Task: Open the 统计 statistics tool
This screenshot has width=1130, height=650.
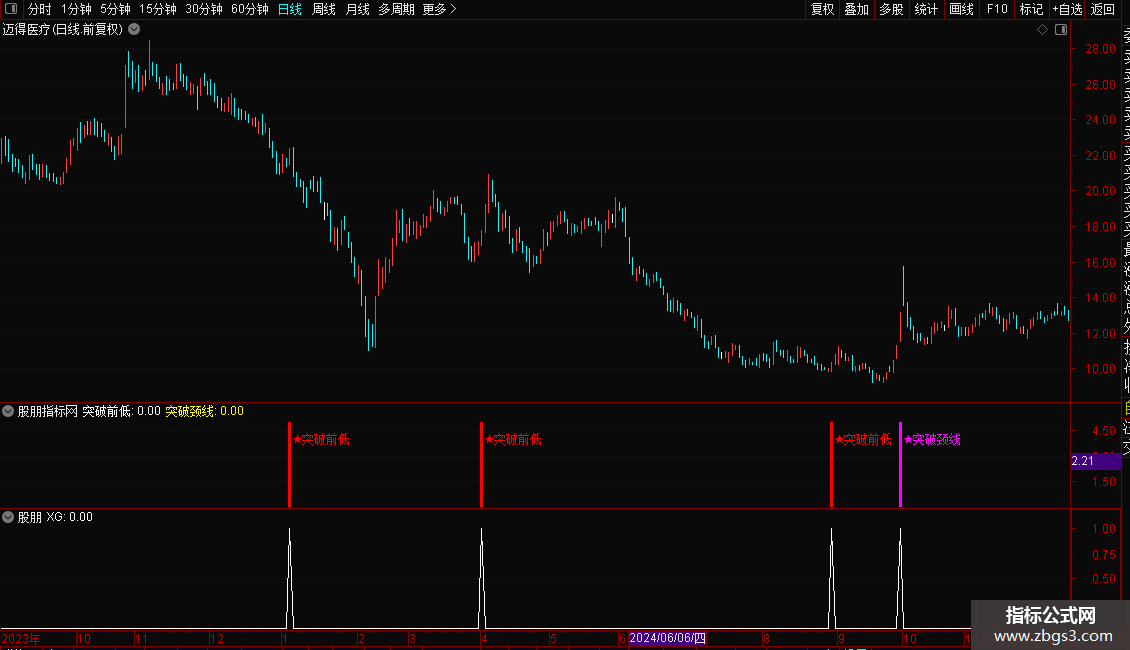Action: coord(926,9)
